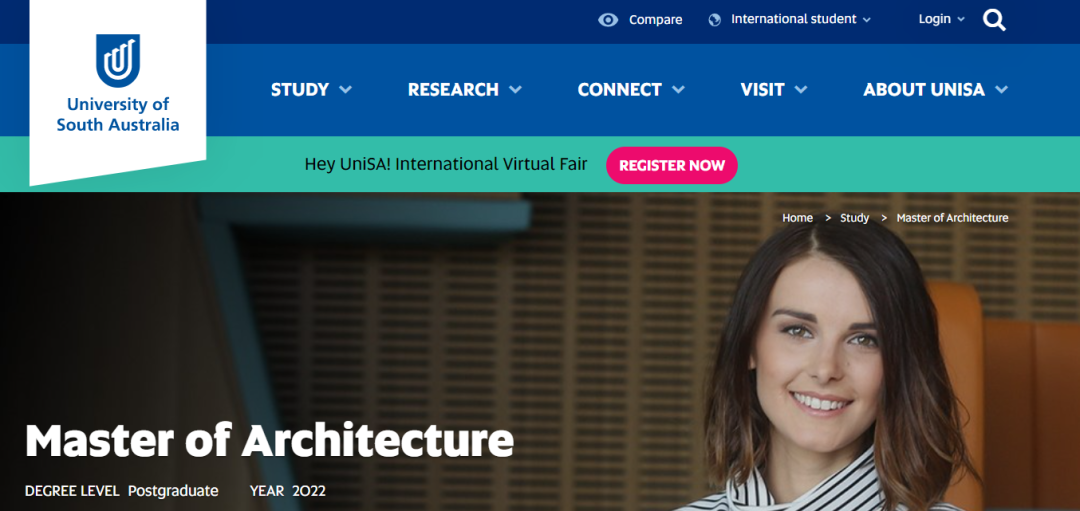Open the Compare link
Image resolution: width=1080 pixels, height=511 pixels.
655,20
